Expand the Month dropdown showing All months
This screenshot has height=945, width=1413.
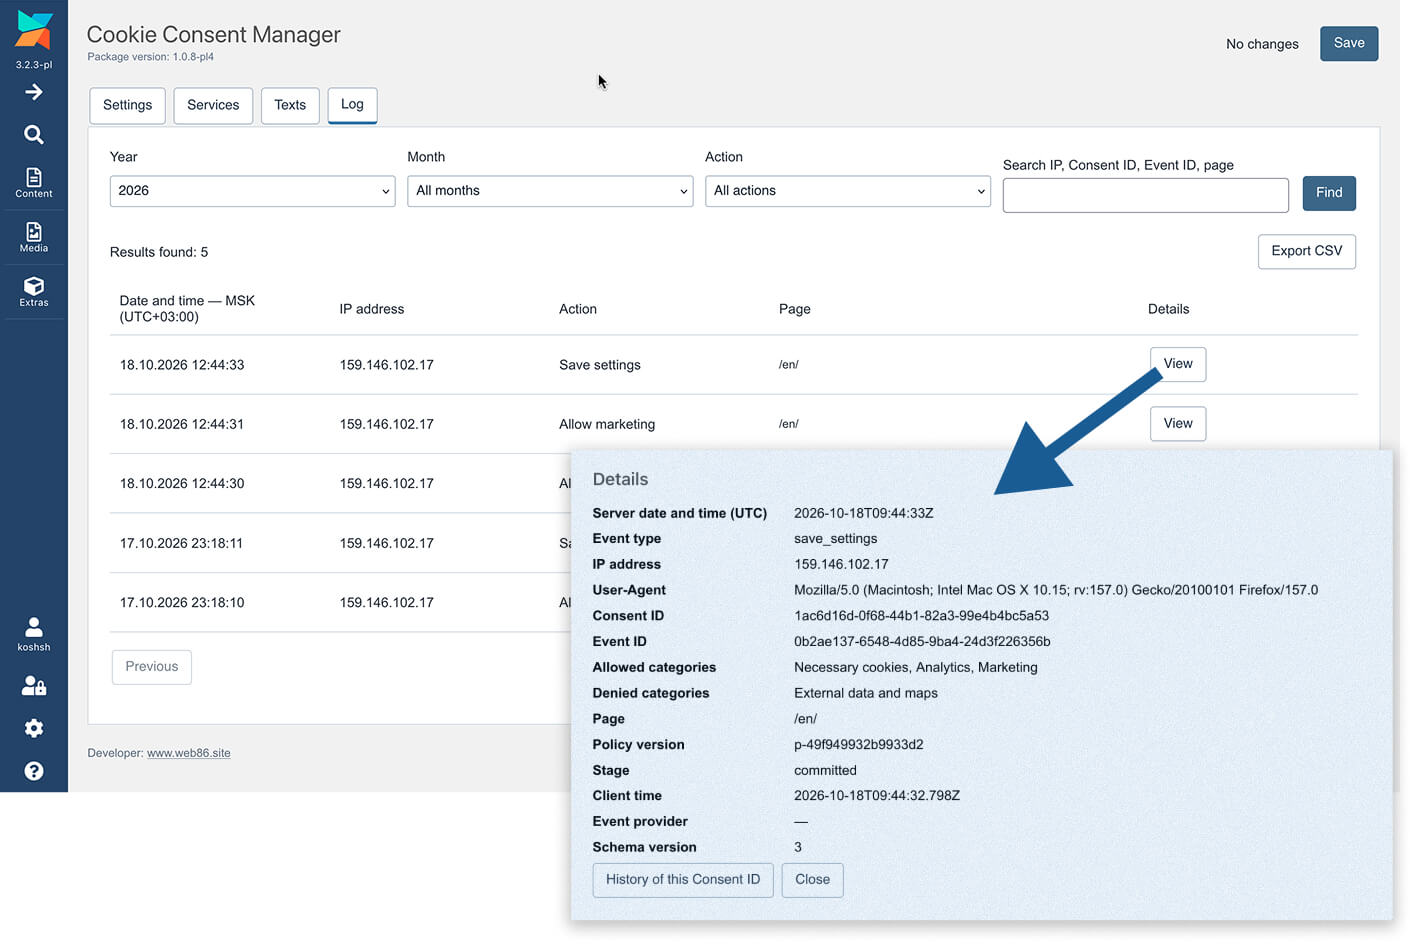pyautogui.click(x=550, y=191)
